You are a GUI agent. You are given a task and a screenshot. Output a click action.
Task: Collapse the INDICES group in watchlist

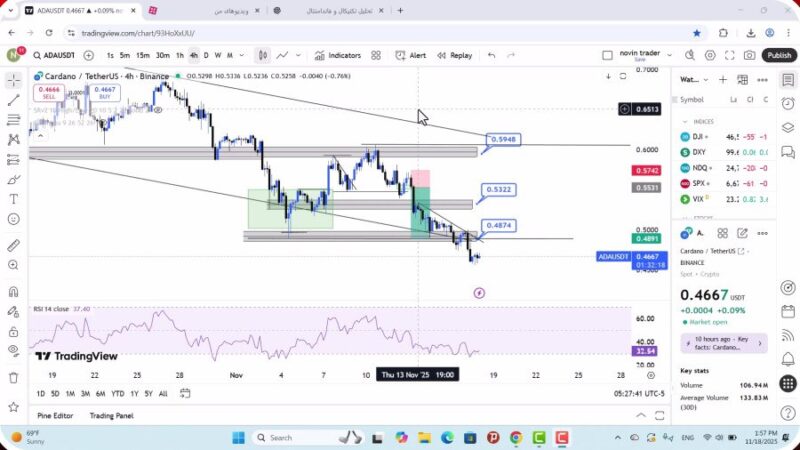686,121
